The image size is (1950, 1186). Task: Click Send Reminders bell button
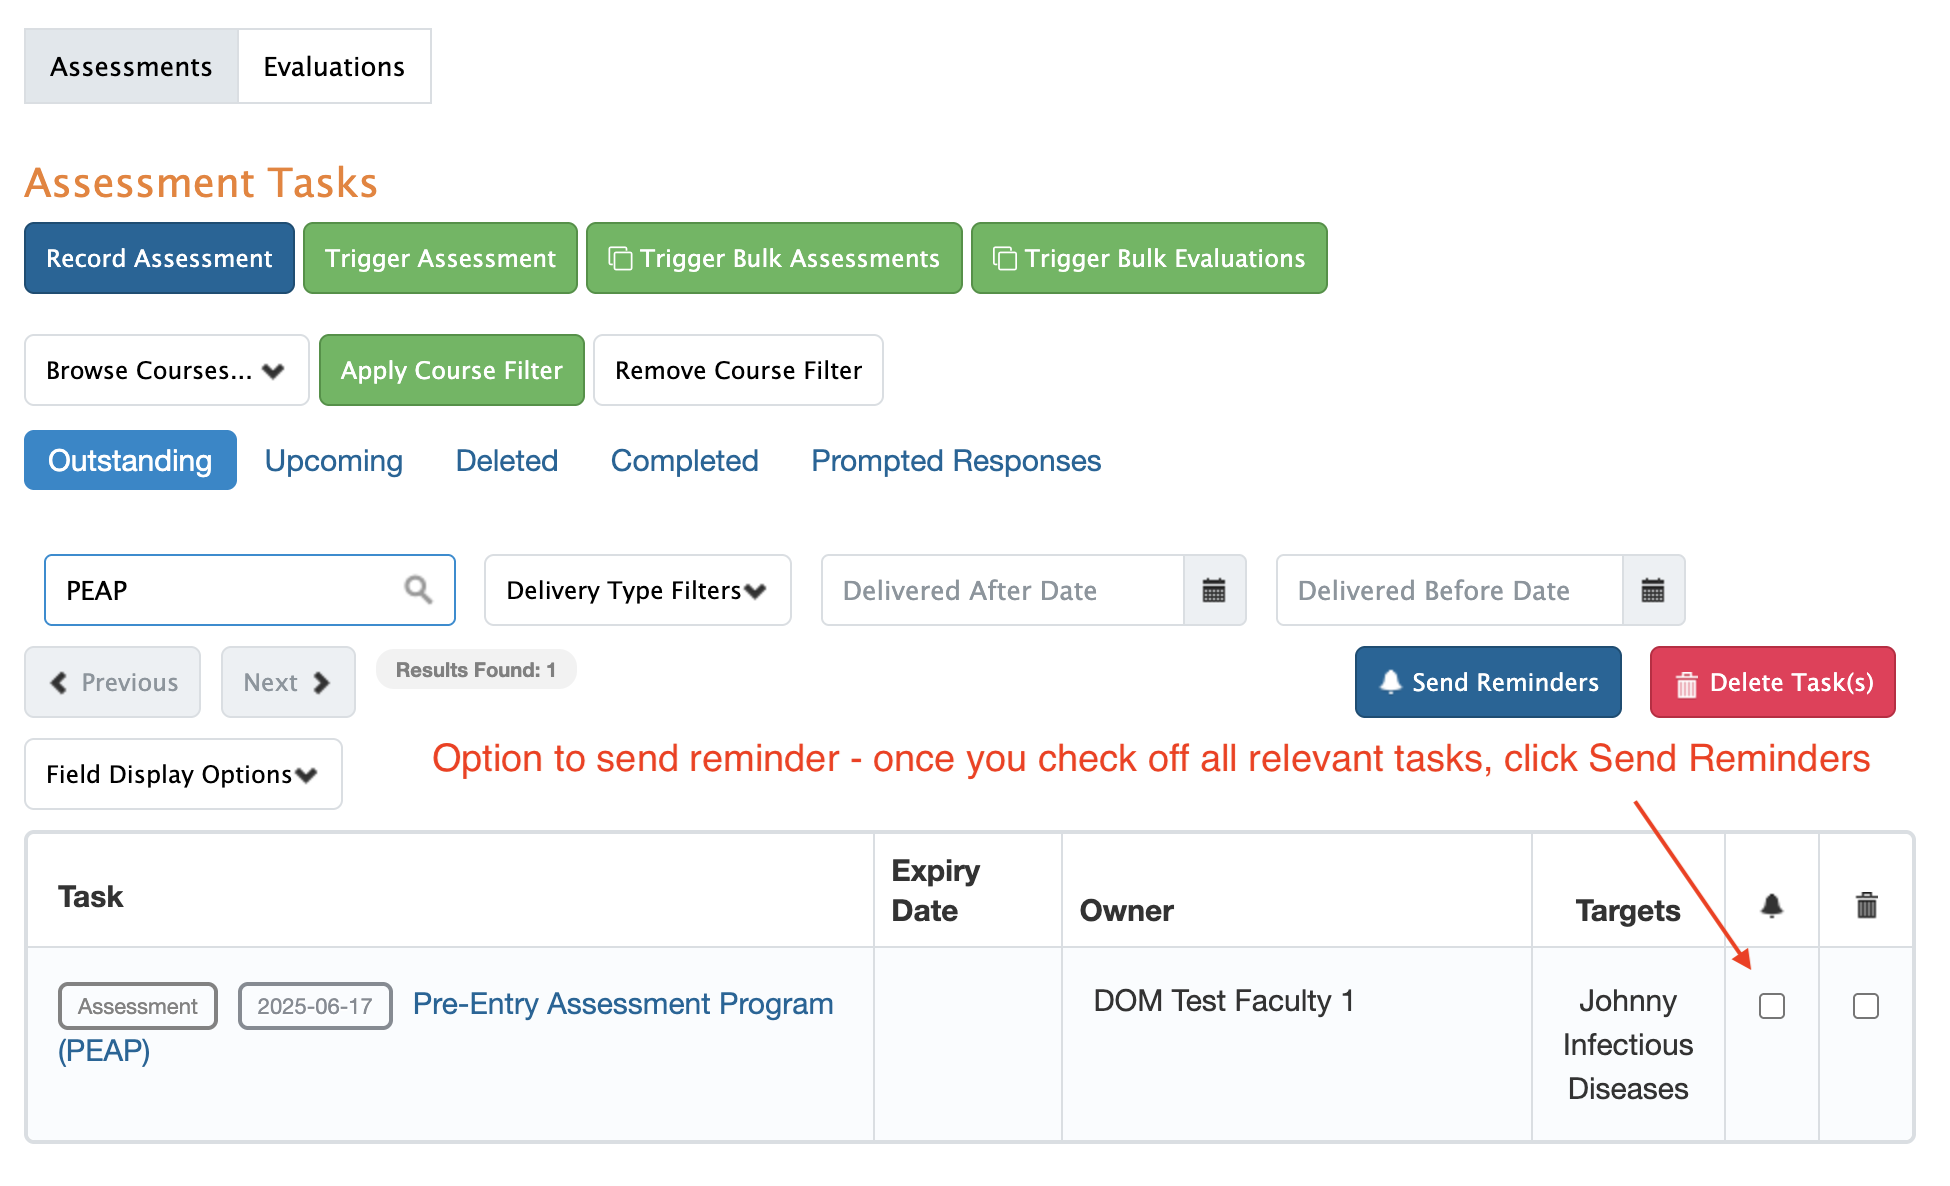[x=1487, y=682]
